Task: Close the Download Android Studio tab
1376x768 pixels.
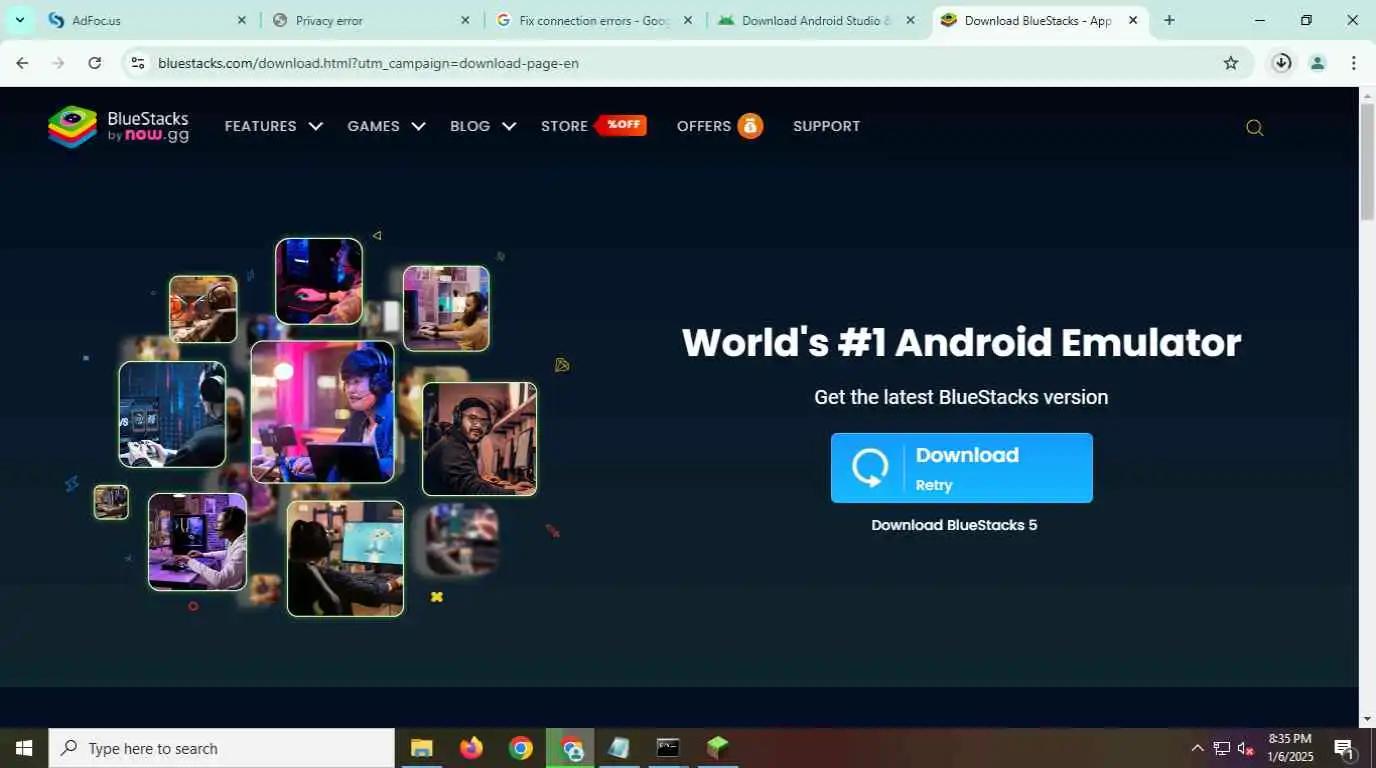Action: point(910,20)
